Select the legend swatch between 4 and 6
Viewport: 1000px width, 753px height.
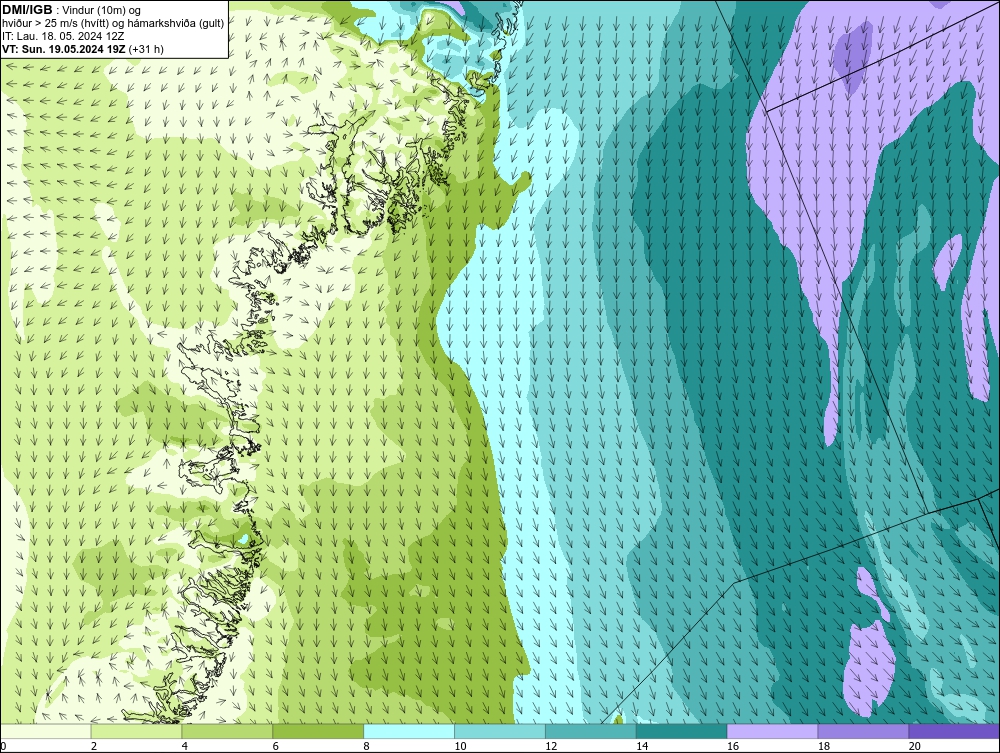click(x=227, y=731)
